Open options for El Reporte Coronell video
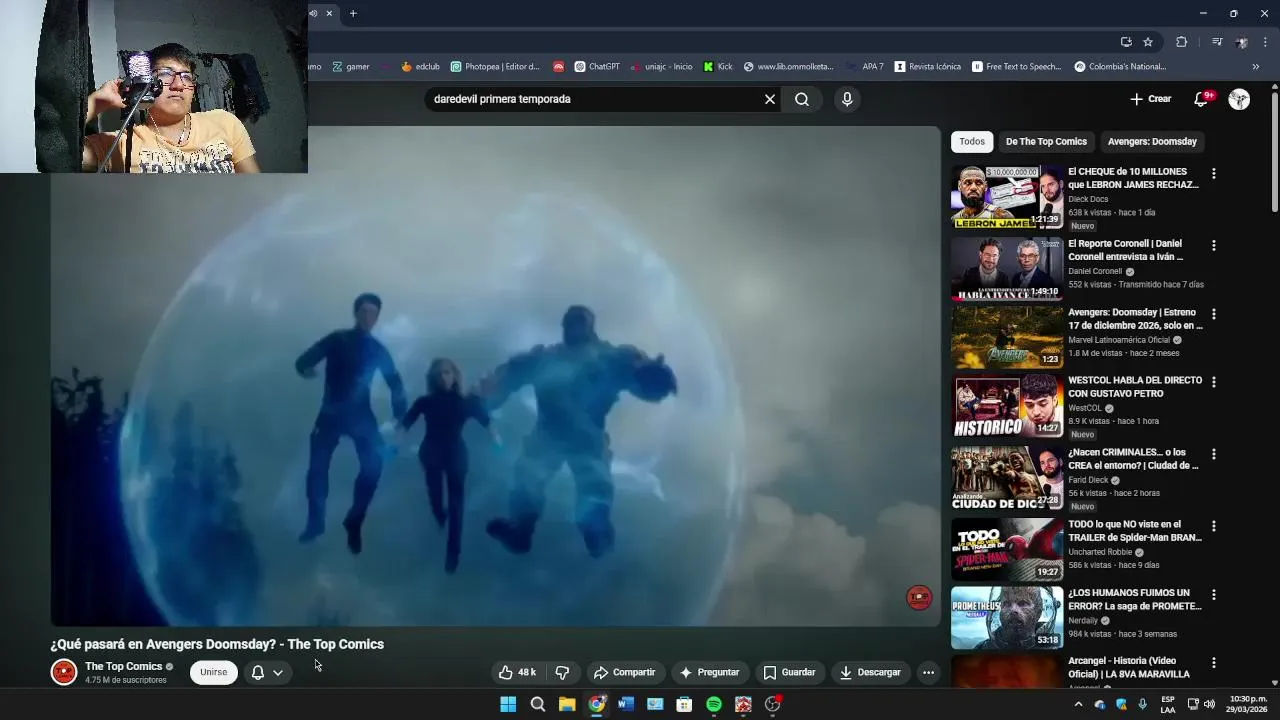 tap(1214, 245)
